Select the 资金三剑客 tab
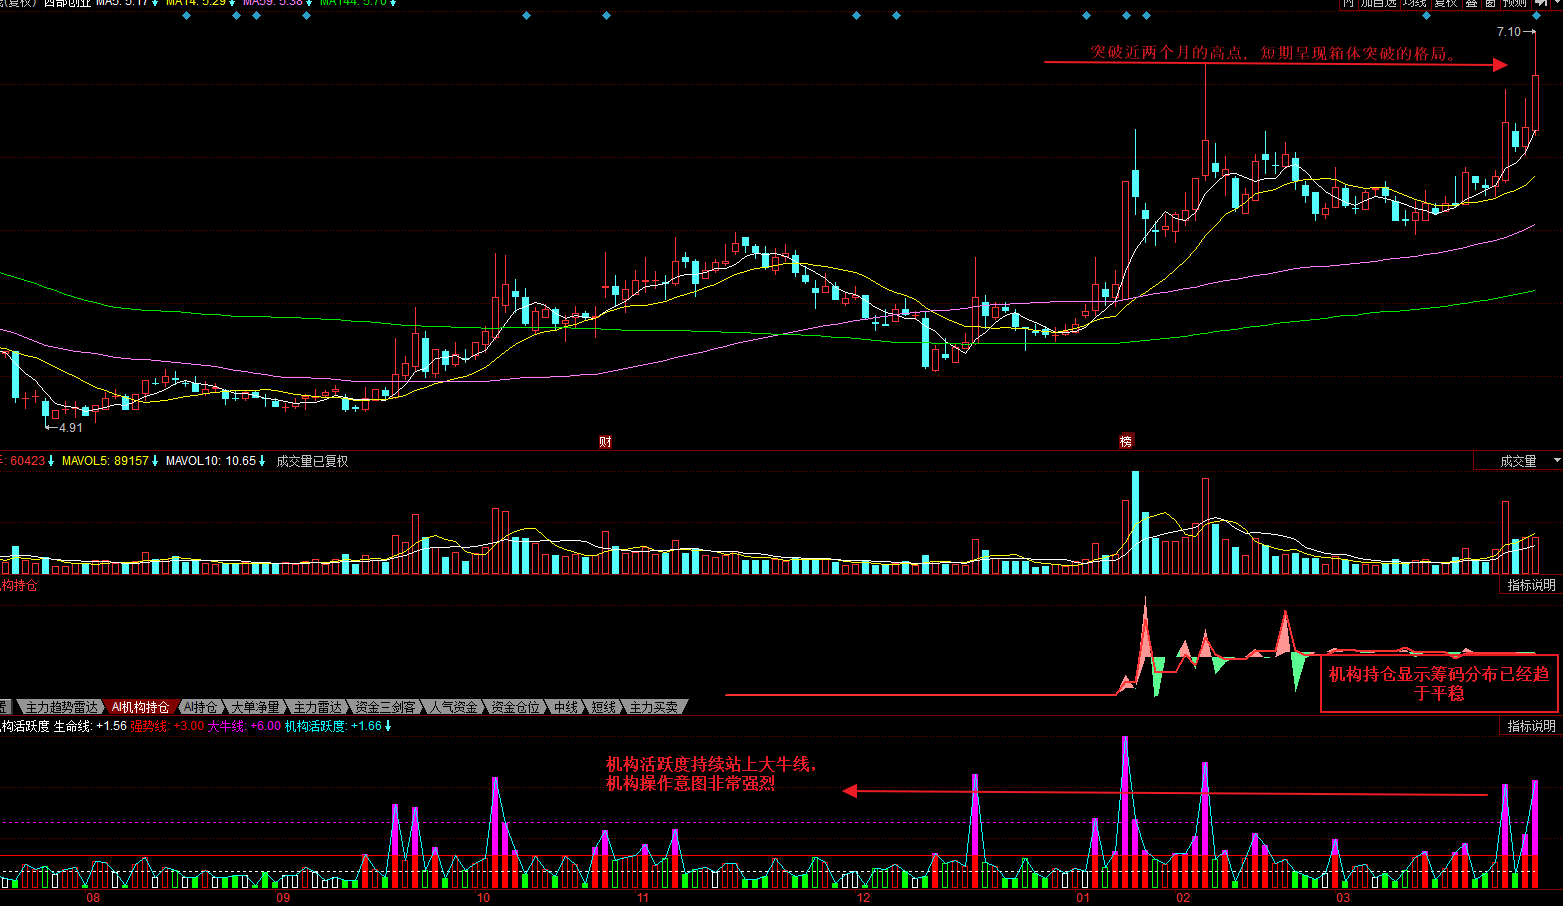The image size is (1563, 906). tap(385, 707)
